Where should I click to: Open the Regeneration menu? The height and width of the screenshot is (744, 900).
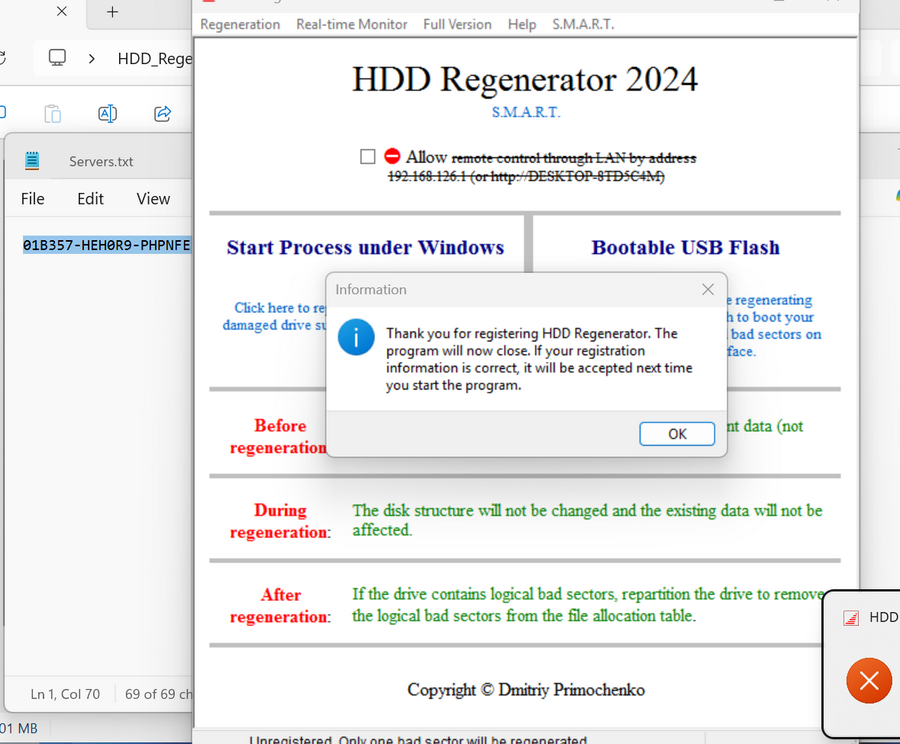click(240, 24)
